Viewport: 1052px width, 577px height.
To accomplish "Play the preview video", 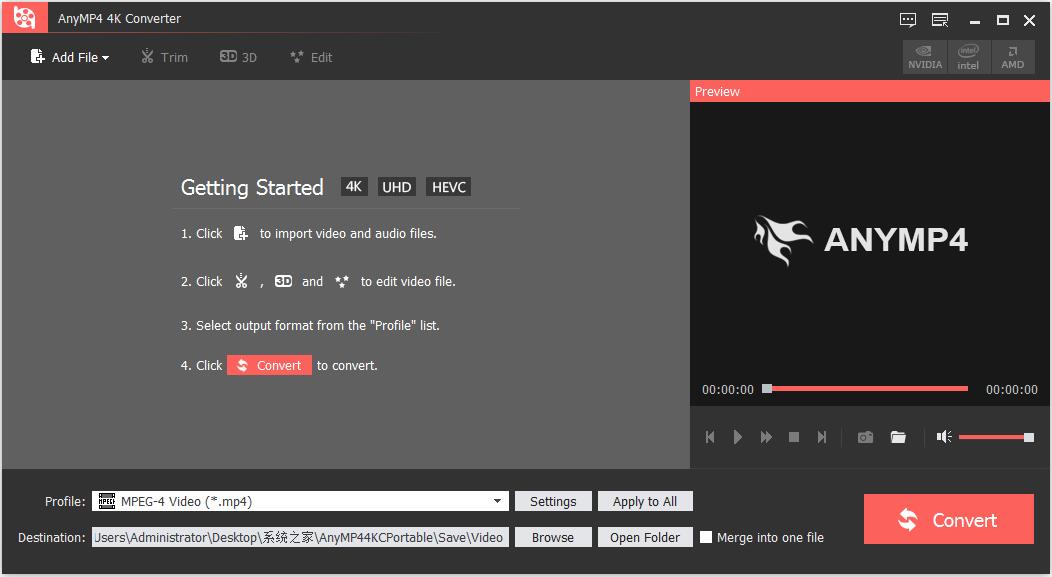I will point(737,437).
